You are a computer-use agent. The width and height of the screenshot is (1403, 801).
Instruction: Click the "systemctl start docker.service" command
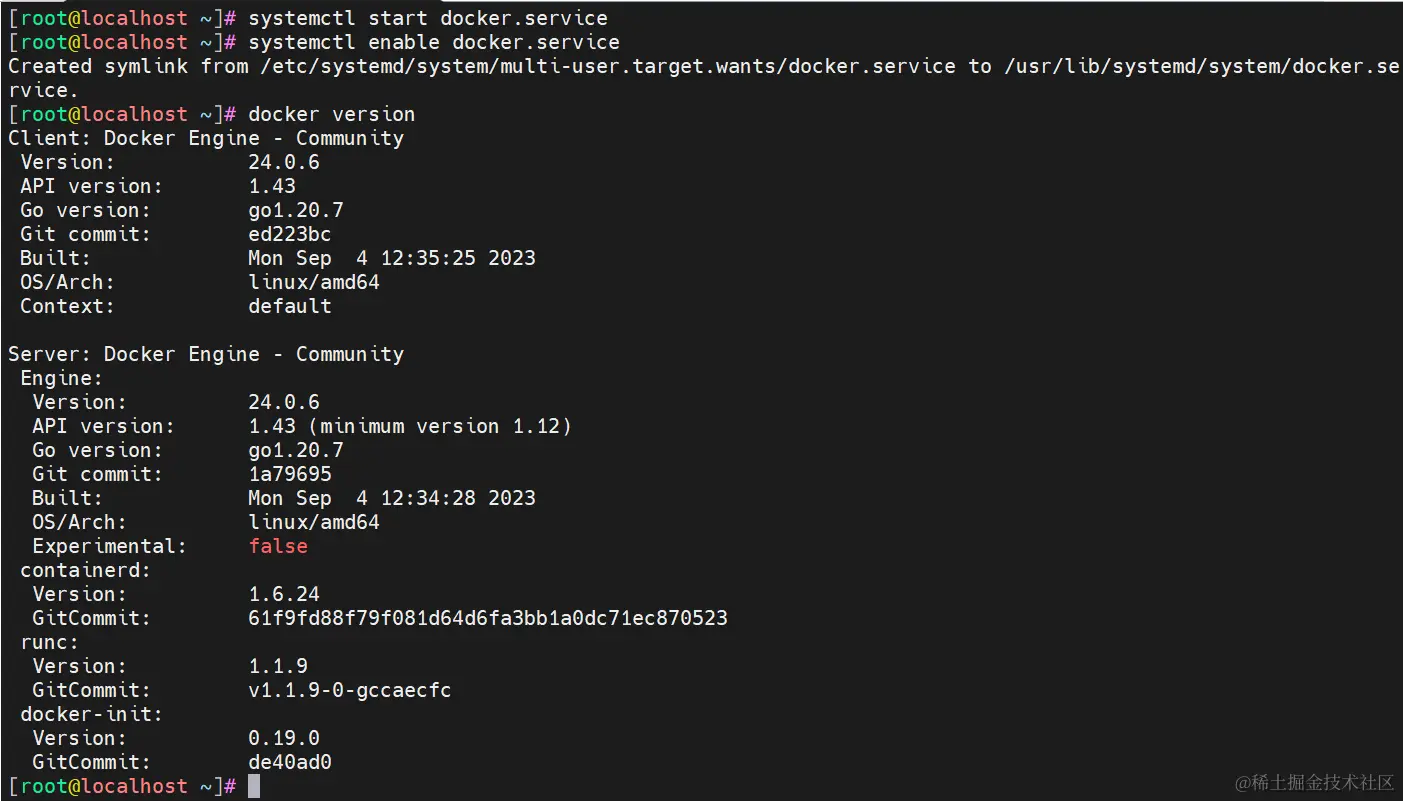(427, 18)
